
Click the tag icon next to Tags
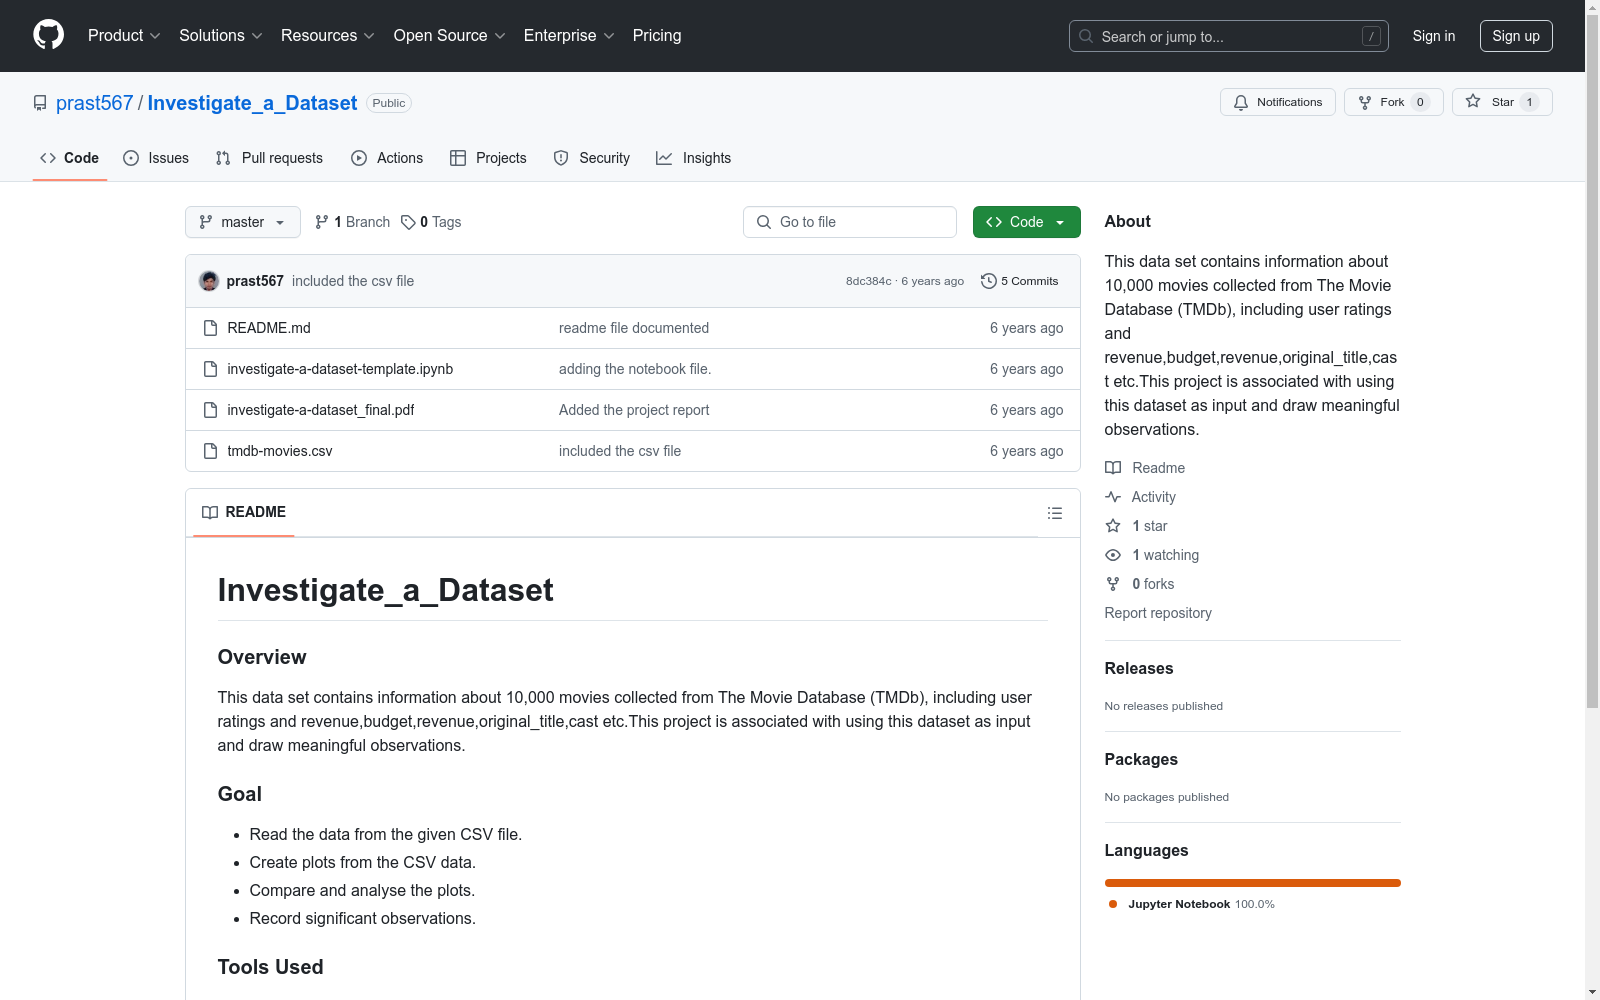tap(408, 222)
